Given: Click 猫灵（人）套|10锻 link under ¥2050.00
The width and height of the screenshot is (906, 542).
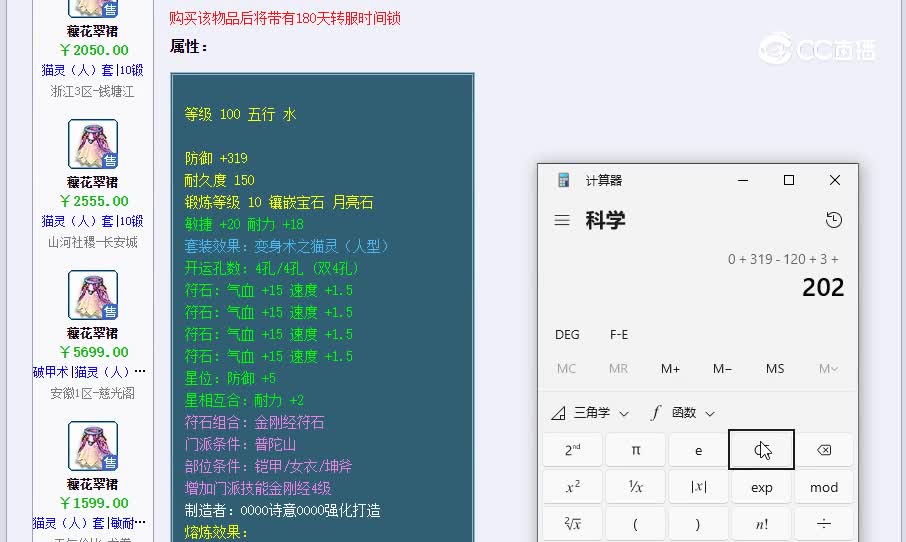Looking at the screenshot, I should coord(92,70).
